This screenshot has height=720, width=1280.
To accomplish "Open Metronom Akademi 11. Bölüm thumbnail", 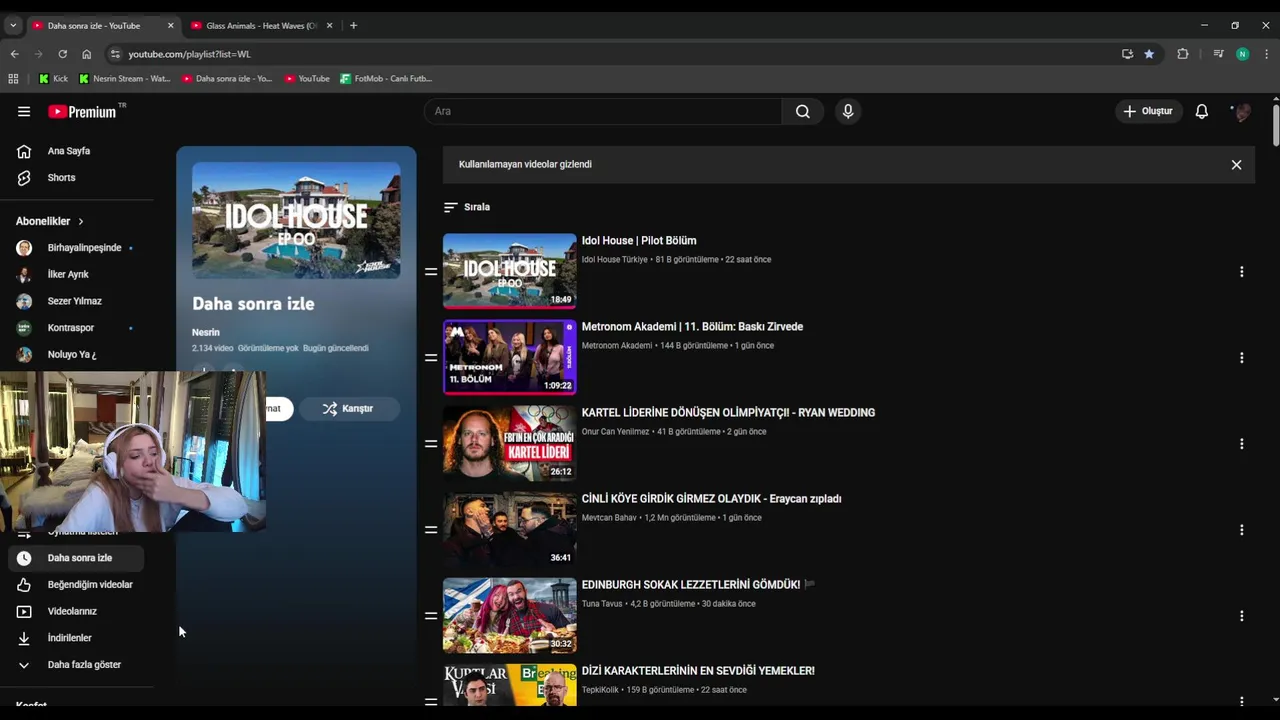I will coord(510,357).
